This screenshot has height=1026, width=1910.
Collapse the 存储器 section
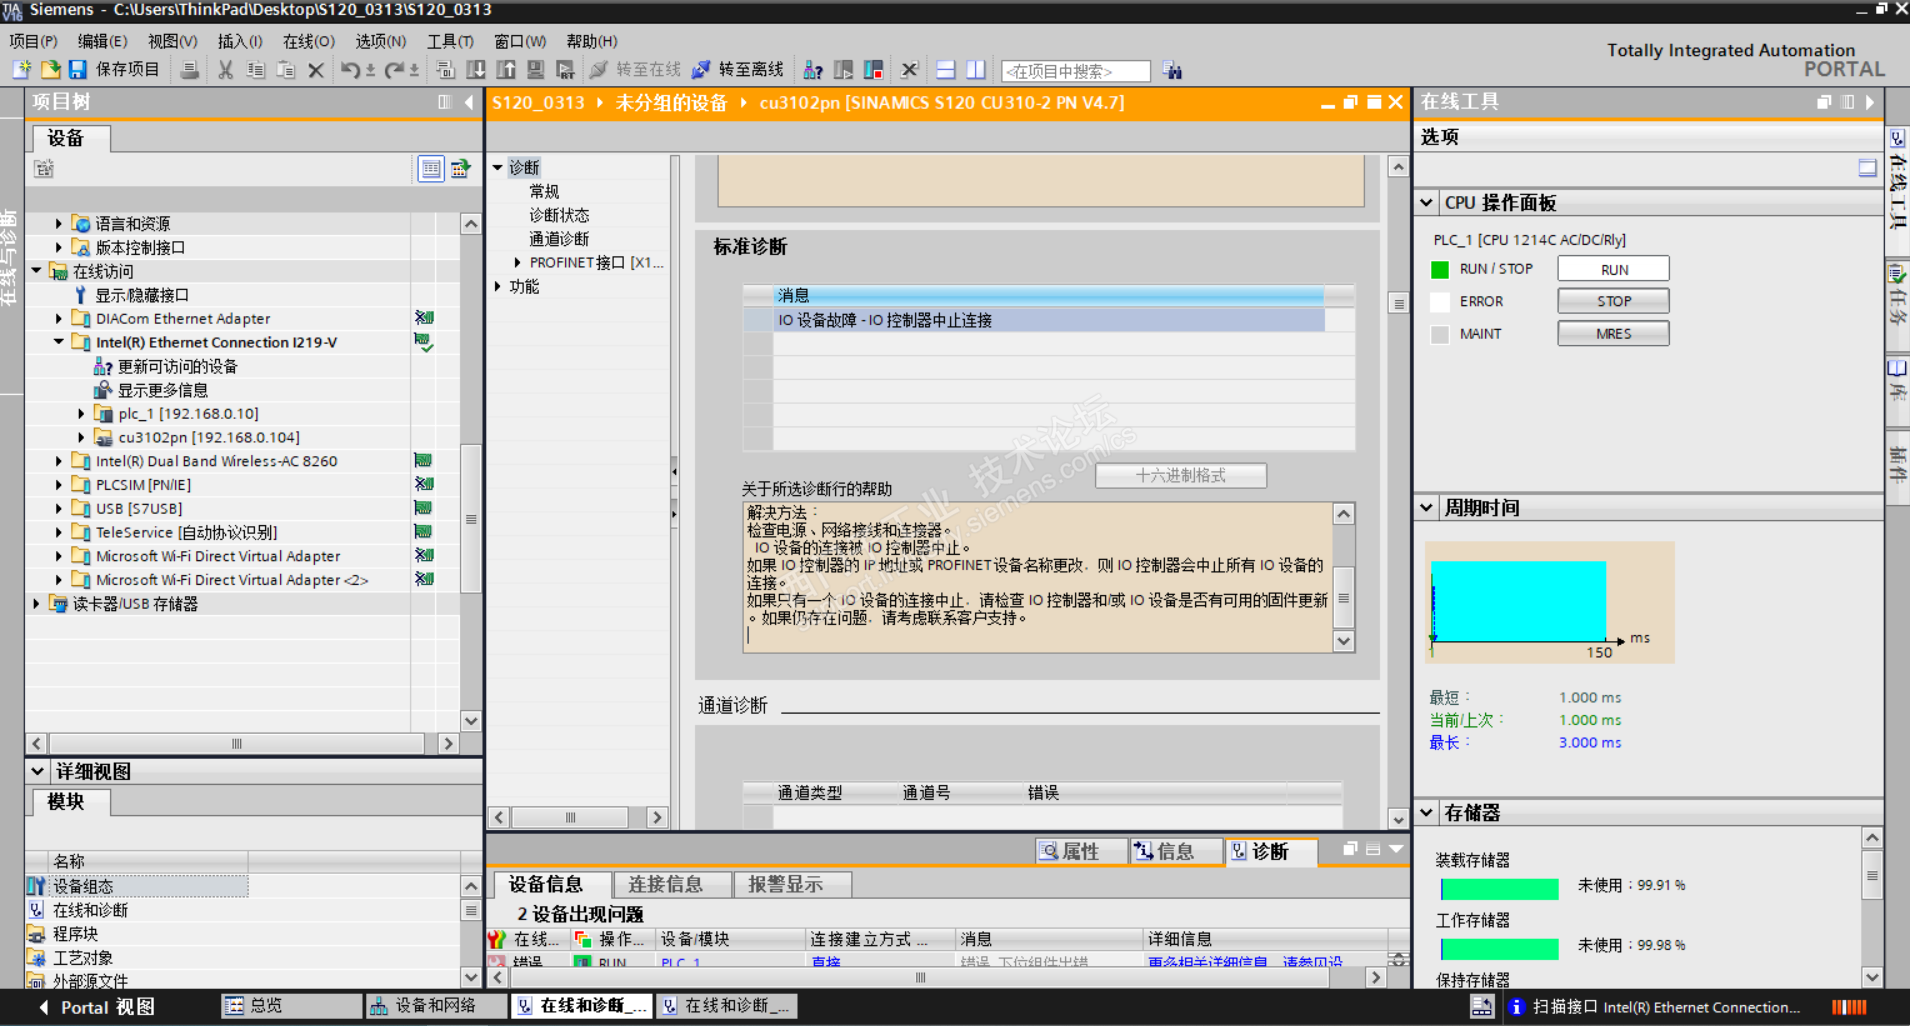point(1427,813)
